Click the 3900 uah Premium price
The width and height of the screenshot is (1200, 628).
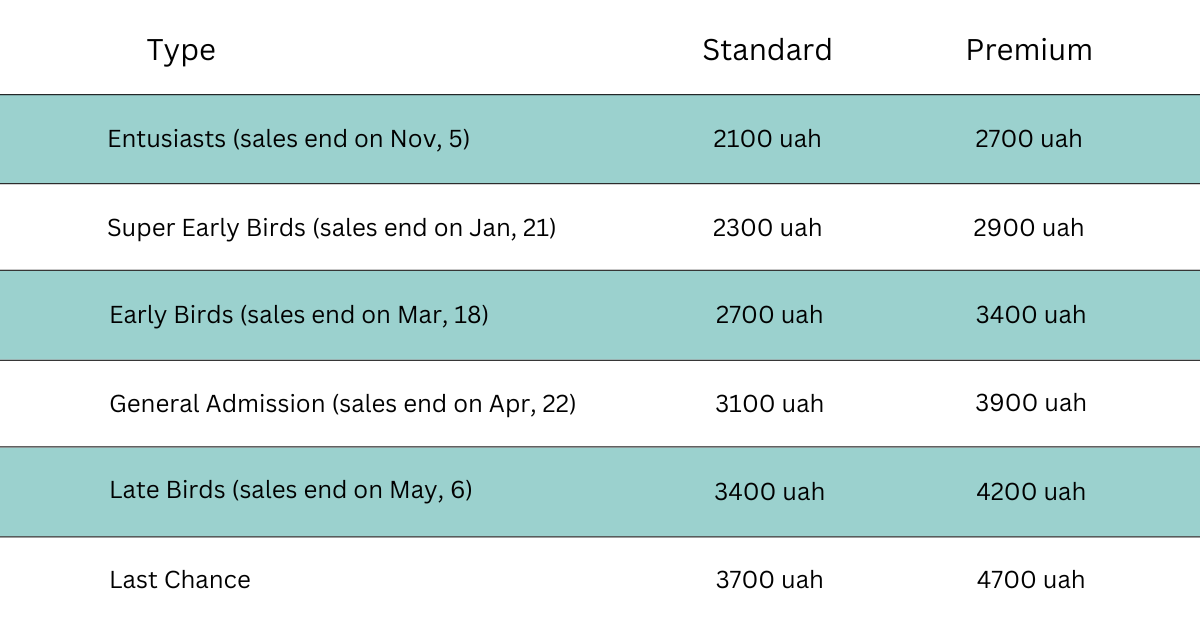(1030, 403)
